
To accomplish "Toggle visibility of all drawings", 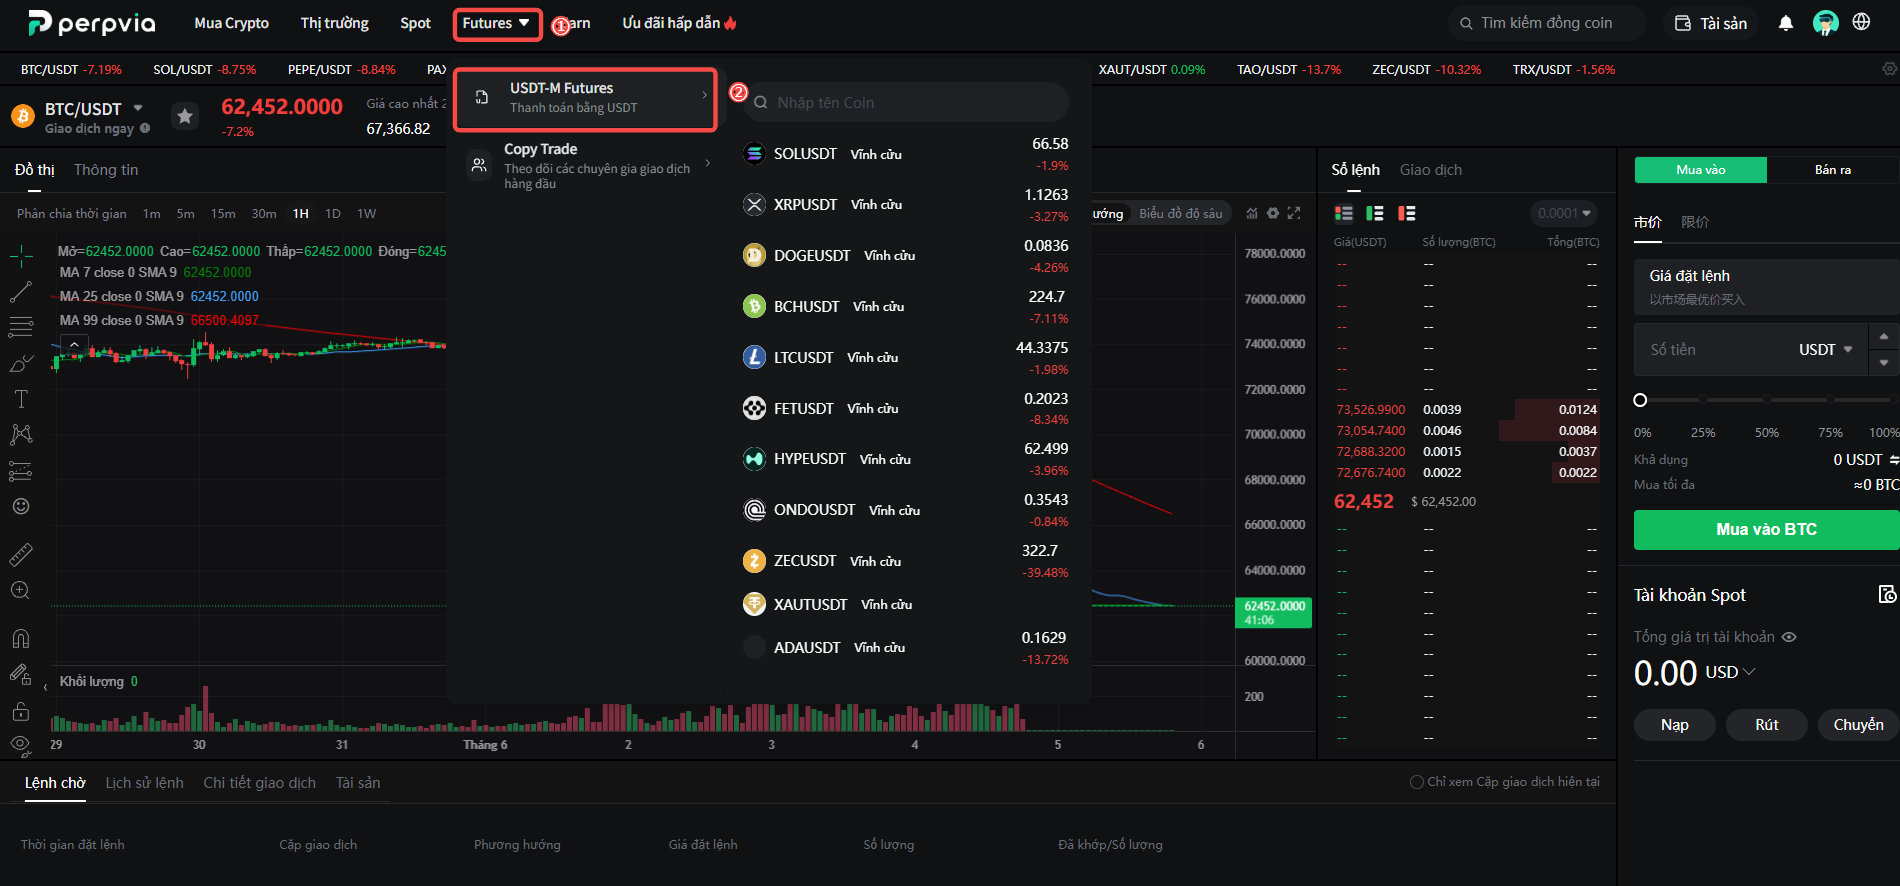I will 21,744.
